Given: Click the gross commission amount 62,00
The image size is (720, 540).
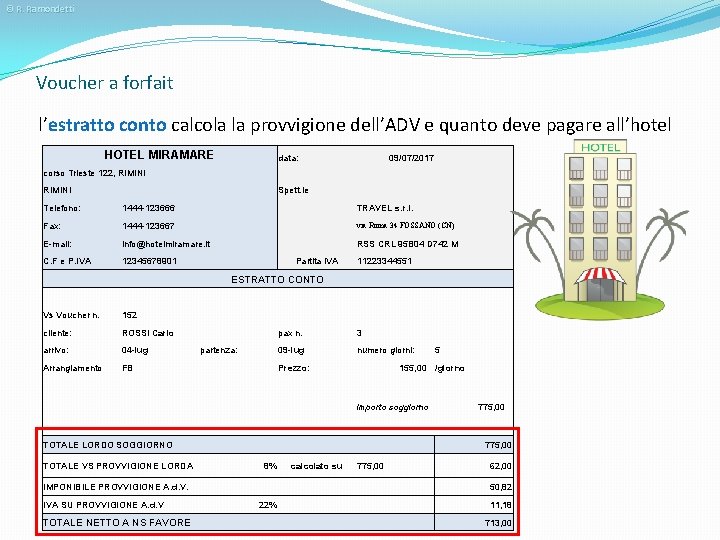Looking at the screenshot, I should pyautogui.click(x=501, y=466).
